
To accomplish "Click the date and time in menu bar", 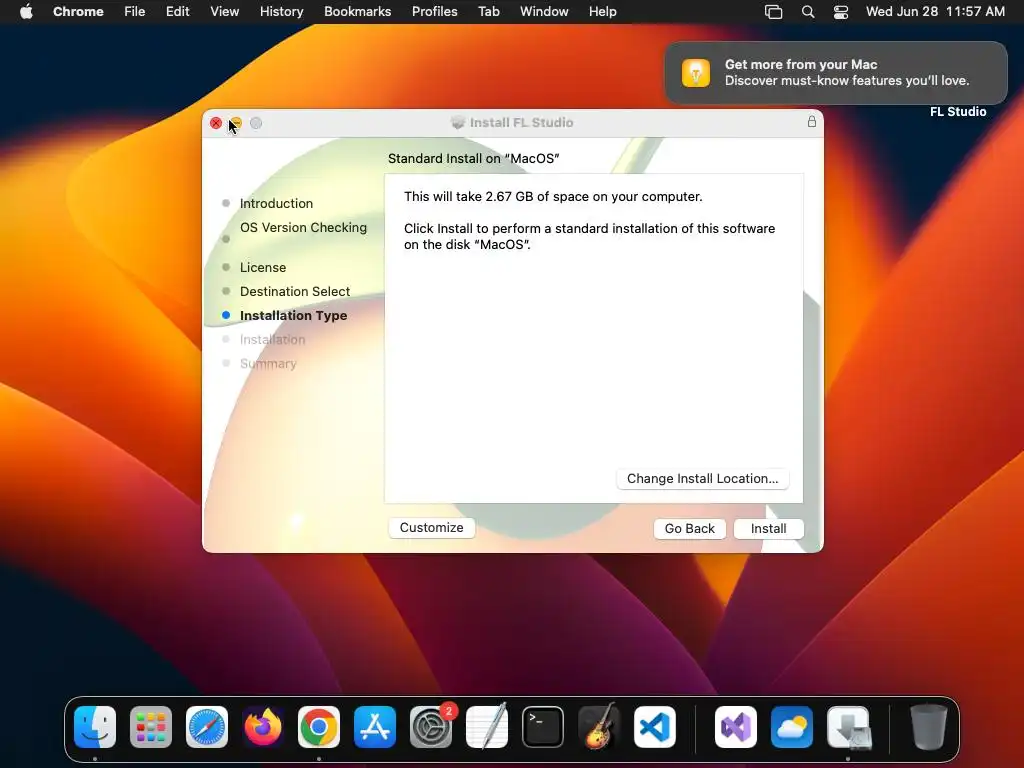I will tap(935, 11).
